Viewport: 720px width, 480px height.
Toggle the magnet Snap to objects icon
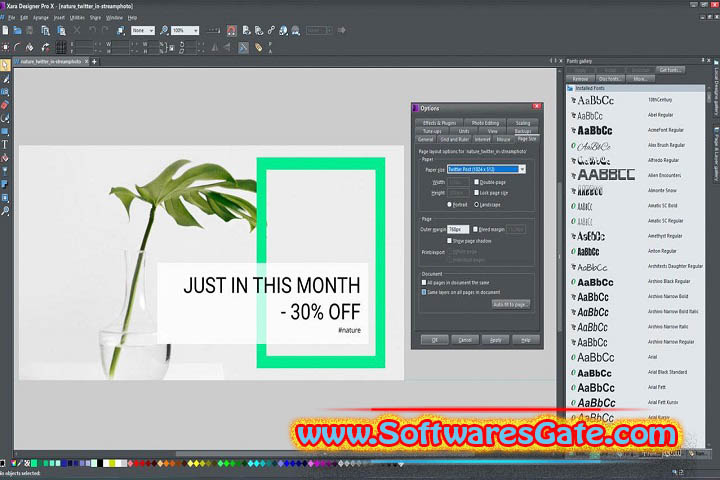[231, 30]
